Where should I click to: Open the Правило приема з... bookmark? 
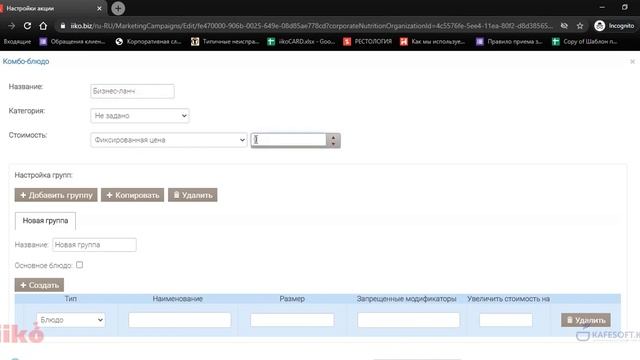tap(509, 41)
